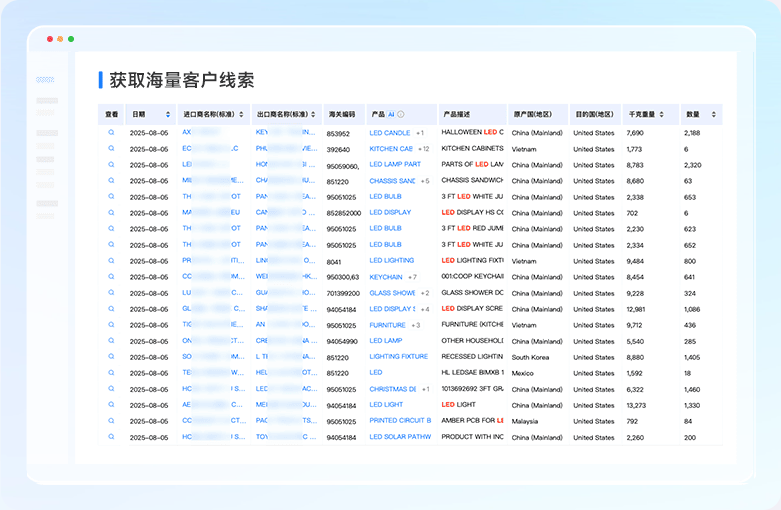Sort by 千克重量 column arrows
This screenshot has height=510, width=781.
pyautogui.click(x=661, y=115)
